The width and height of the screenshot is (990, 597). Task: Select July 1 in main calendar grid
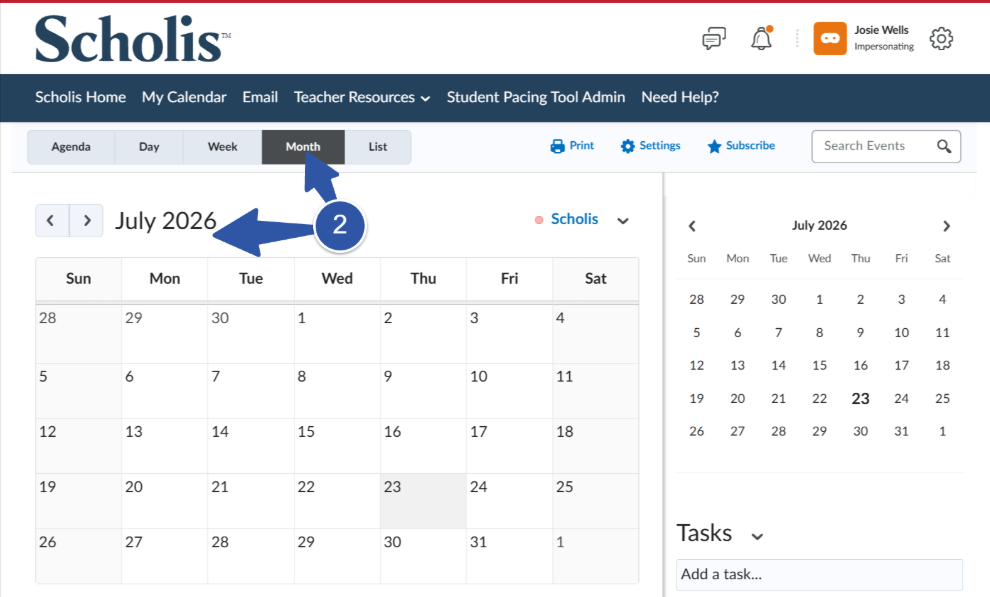pos(337,334)
